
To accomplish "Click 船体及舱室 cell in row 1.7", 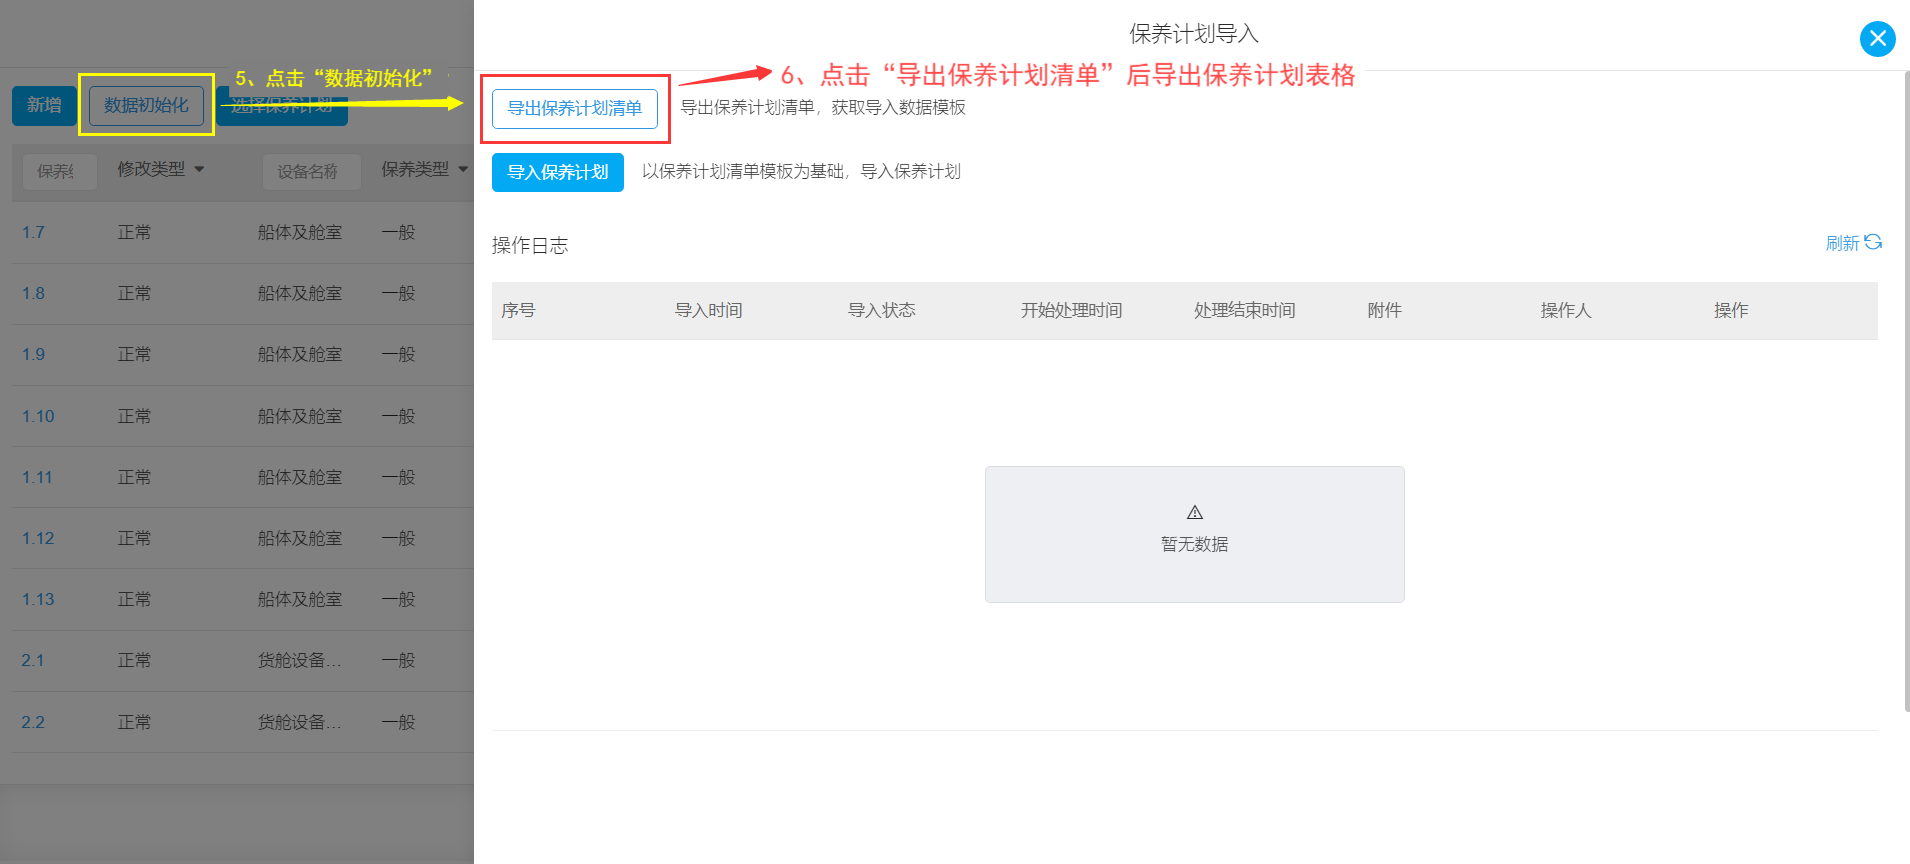I will pyautogui.click(x=299, y=232).
